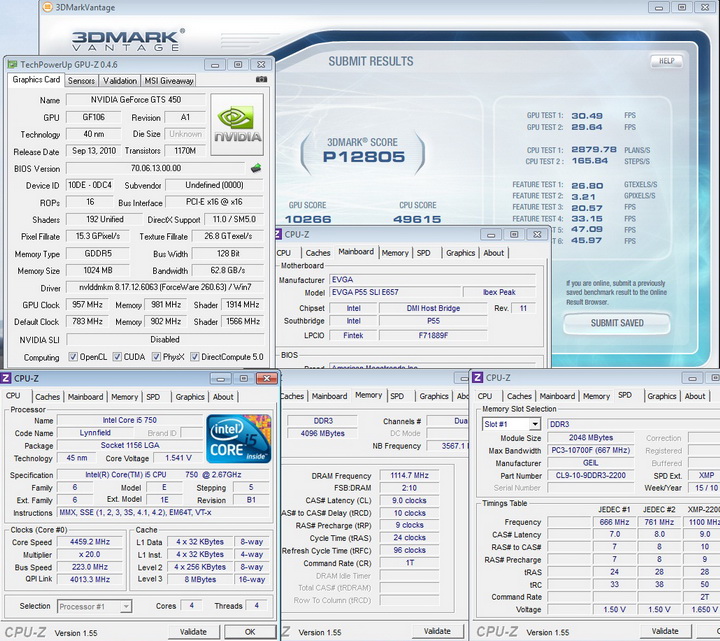The width and height of the screenshot is (720, 641).
Task: Open SPD tab in CPU-Z Mainboard window
Action: coord(424,253)
